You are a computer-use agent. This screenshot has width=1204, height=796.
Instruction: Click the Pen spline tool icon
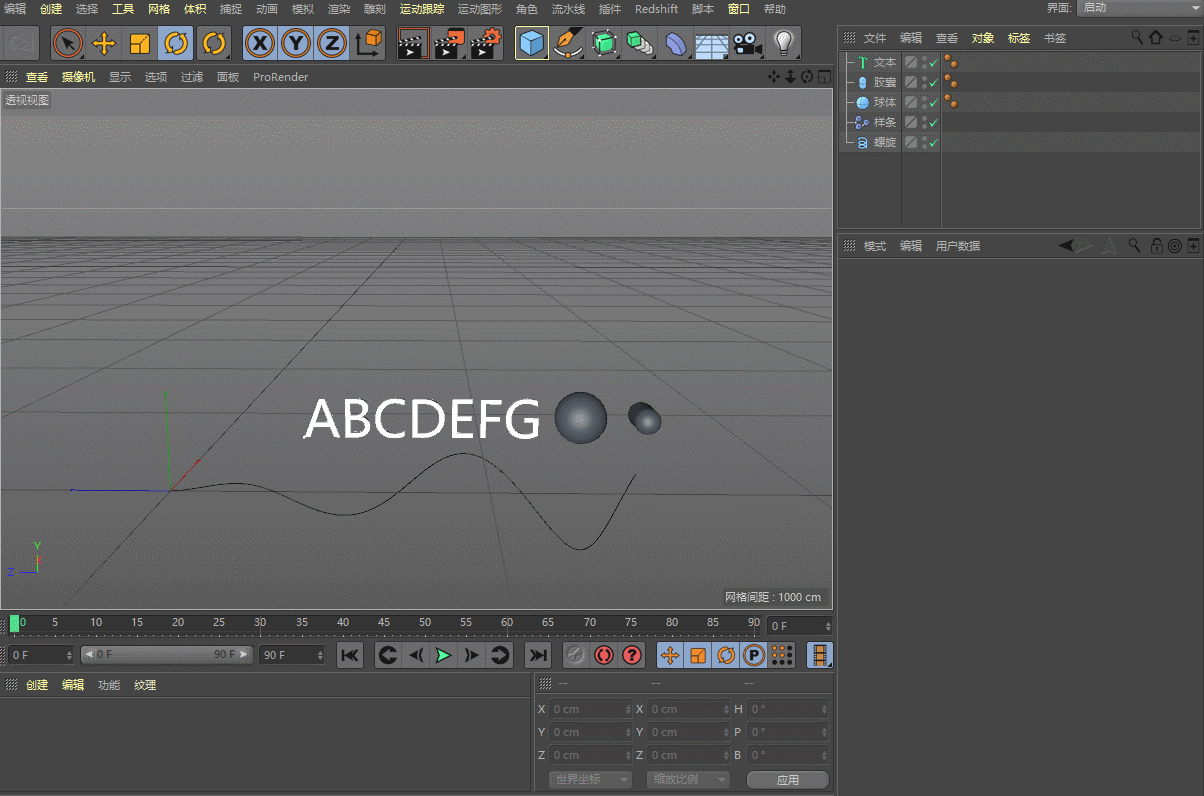click(x=567, y=44)
